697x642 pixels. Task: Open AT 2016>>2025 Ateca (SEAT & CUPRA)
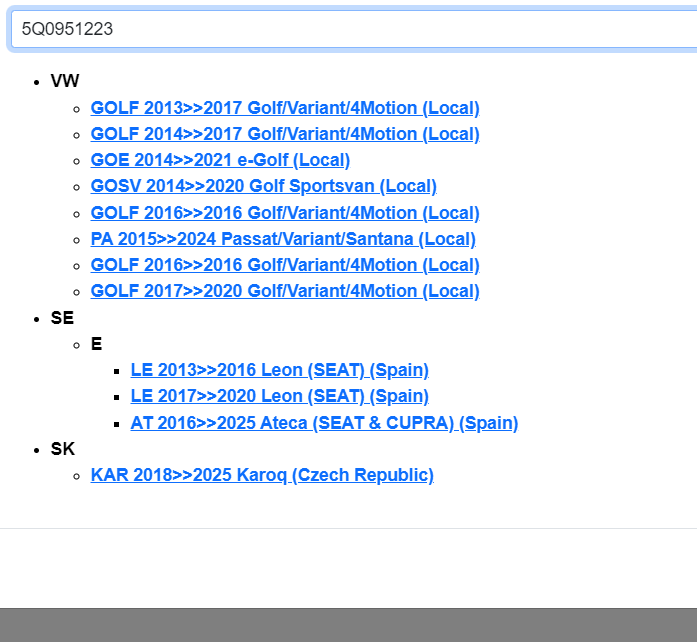point(324,423)
